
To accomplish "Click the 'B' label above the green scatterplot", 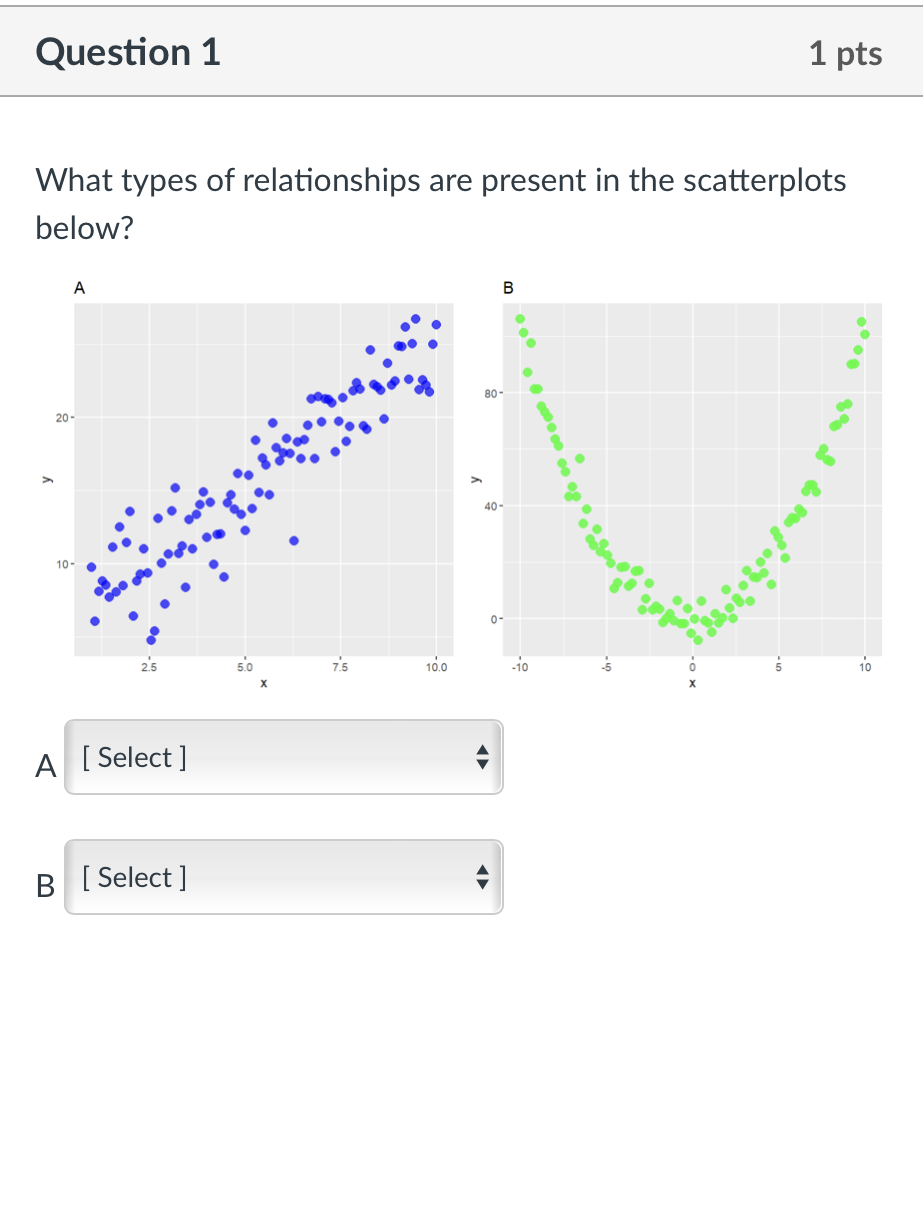I will [507, 287].
